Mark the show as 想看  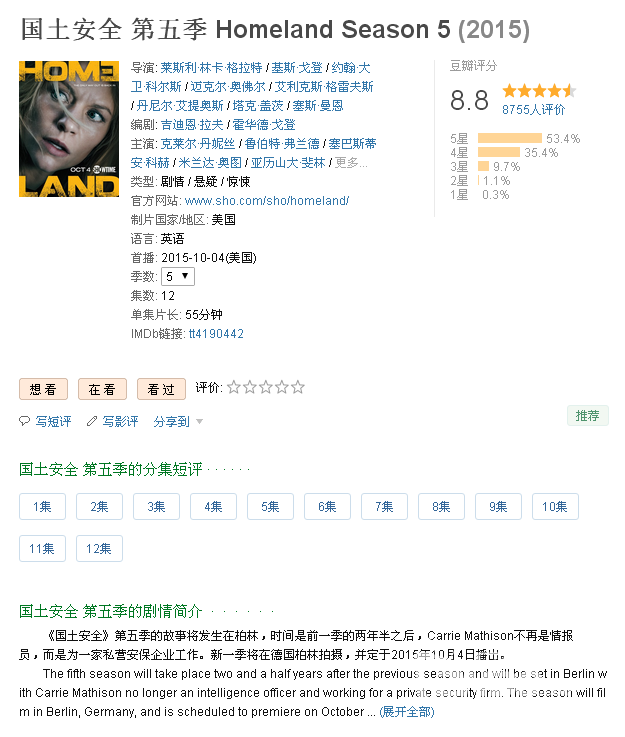point(43,389)
